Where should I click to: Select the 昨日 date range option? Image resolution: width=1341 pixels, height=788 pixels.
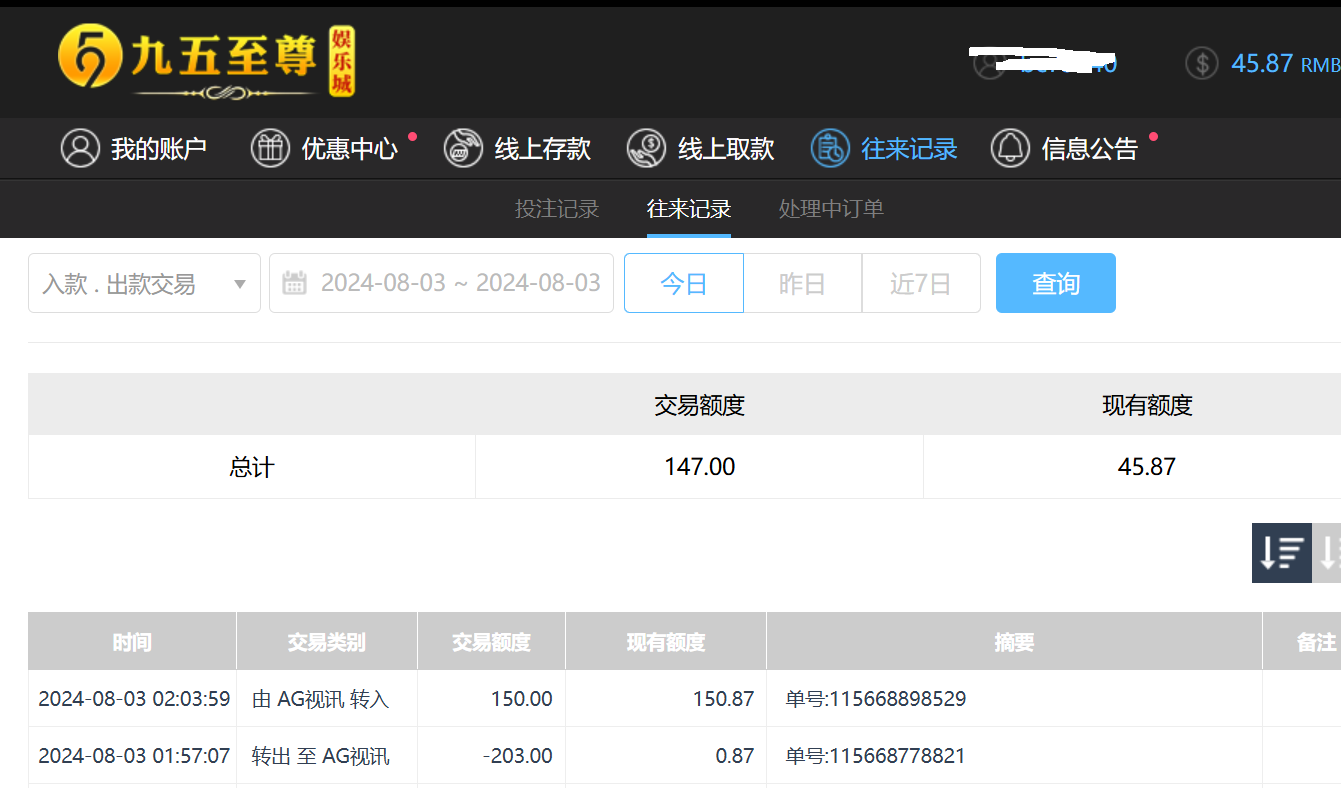(802, 283)
